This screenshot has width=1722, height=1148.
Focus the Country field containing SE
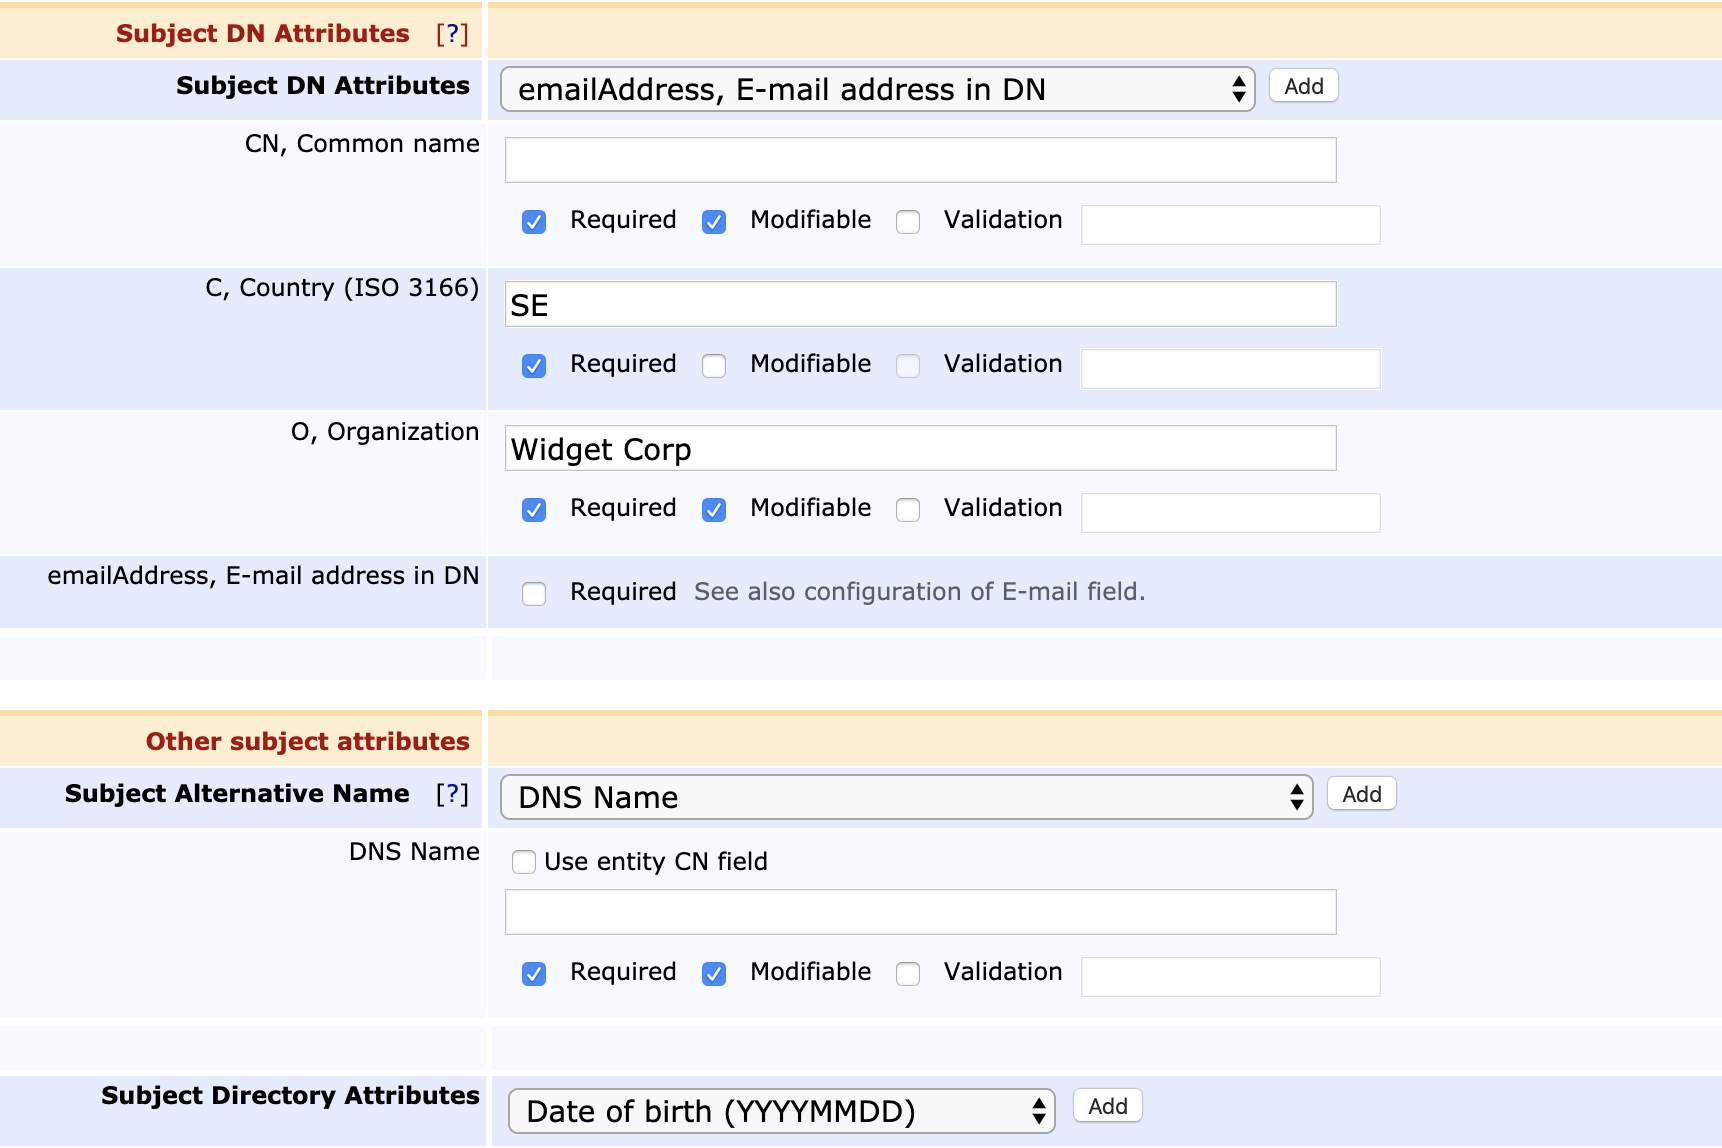pos(920,305)
